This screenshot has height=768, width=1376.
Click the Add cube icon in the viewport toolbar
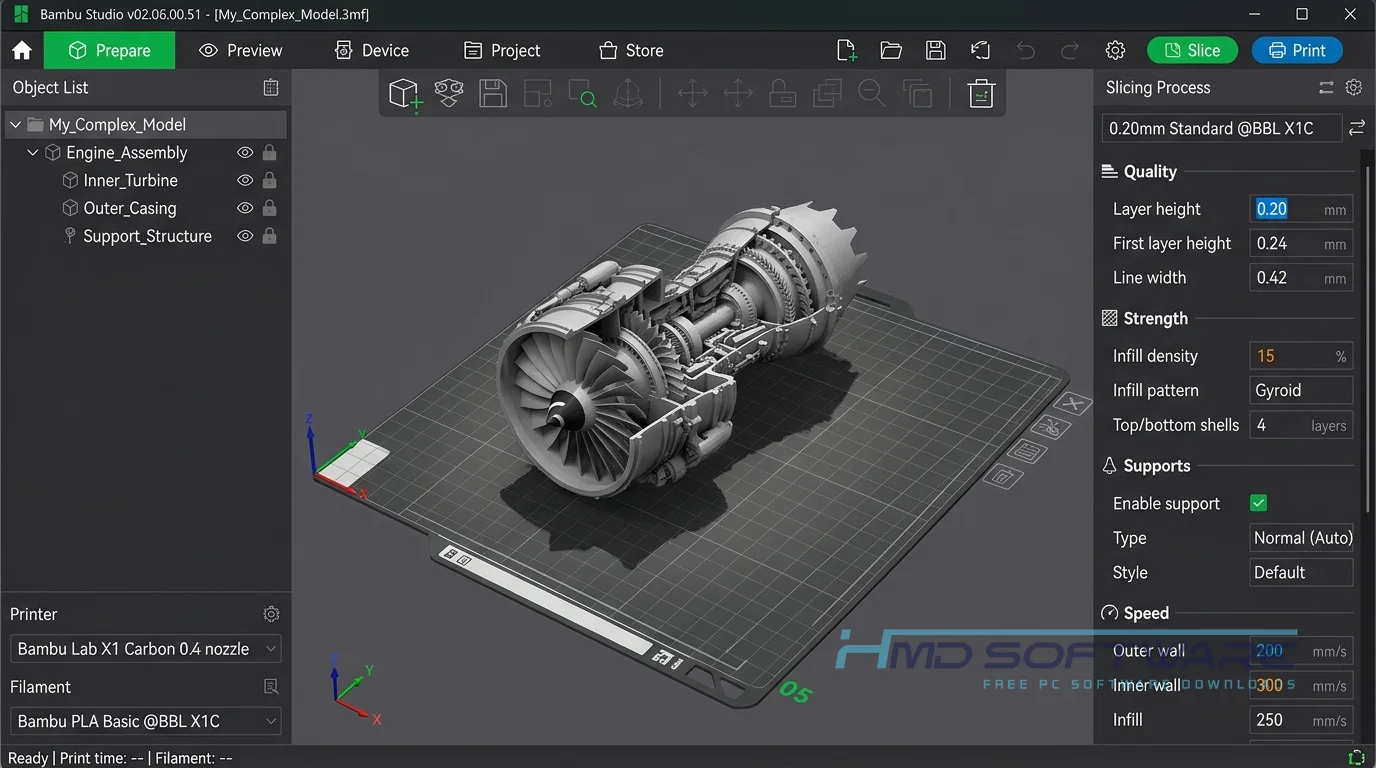404,94
